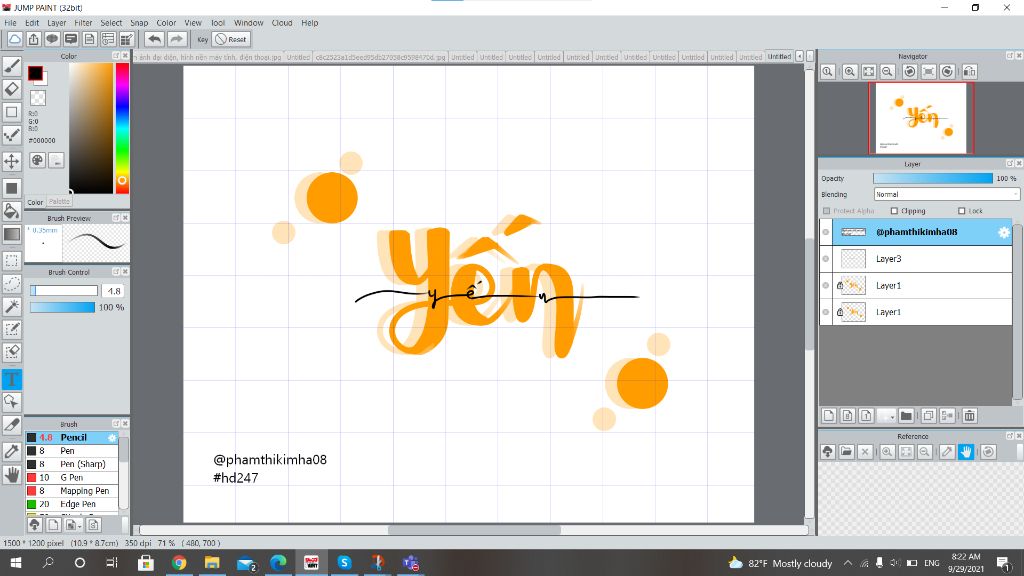The width and height of the screenshot is (1024, 576).
Task: Hide the @phamthikimha08 layer
Action: pos(826,232)
